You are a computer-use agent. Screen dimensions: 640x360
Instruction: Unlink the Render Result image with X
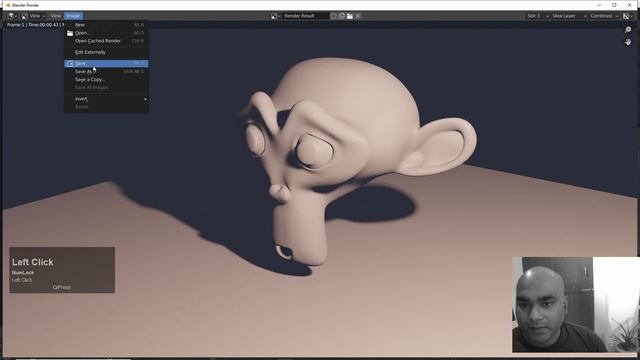(358, 16)
